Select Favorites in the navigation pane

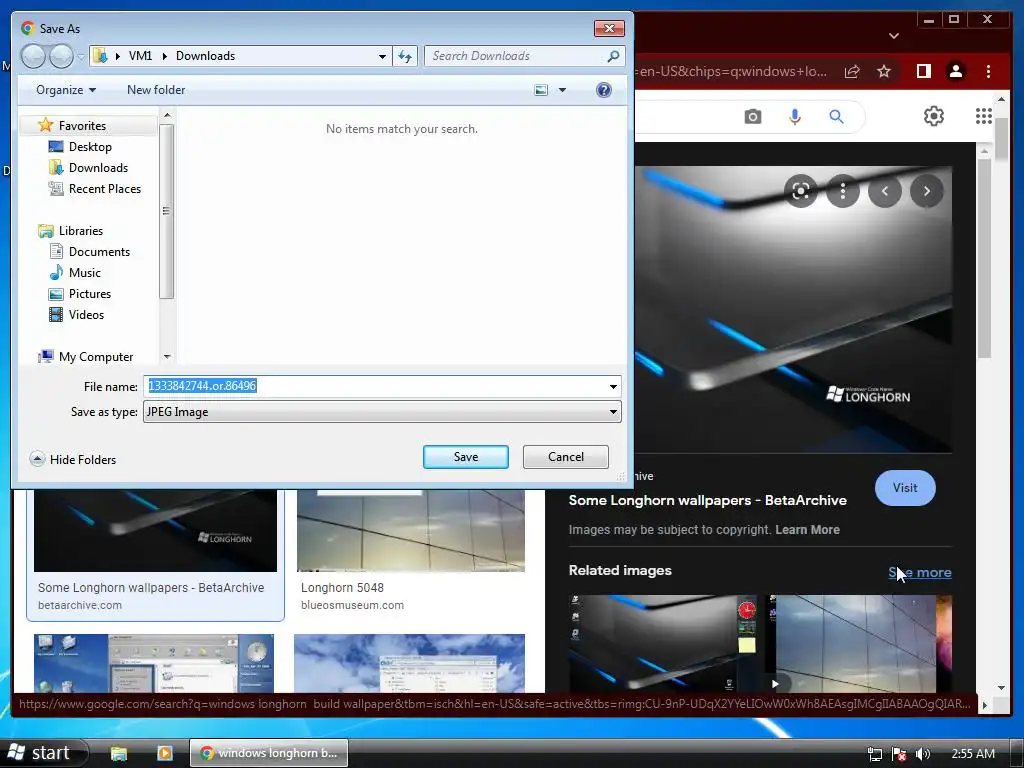82,125
